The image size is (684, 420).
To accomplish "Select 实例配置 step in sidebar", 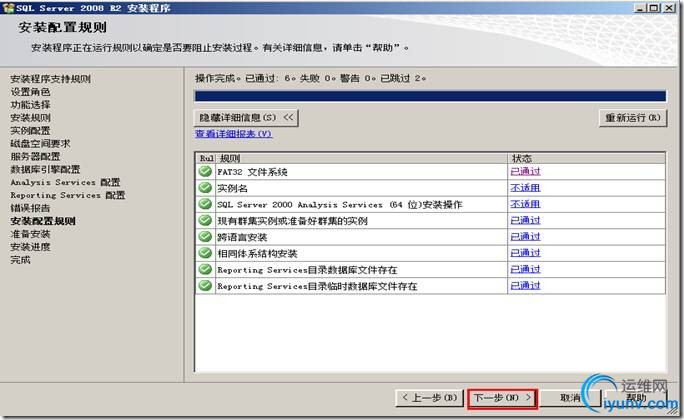I will pyautogui.click(x=31, y=130).
